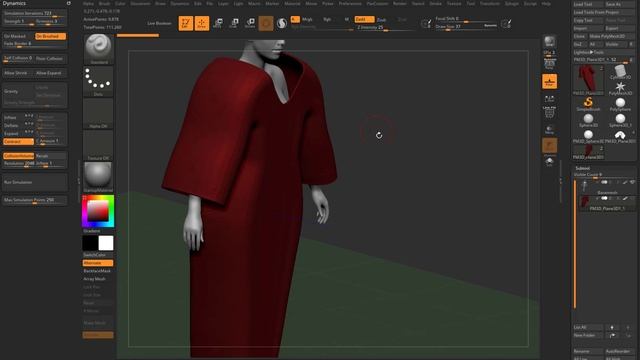Open the Render menu
This screenshot has height=360, width=640.
coord(400,3)
